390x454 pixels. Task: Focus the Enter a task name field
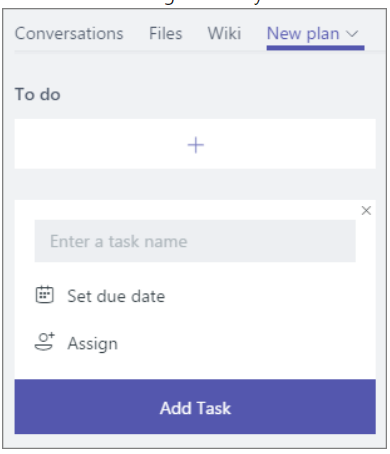point(195,241)
